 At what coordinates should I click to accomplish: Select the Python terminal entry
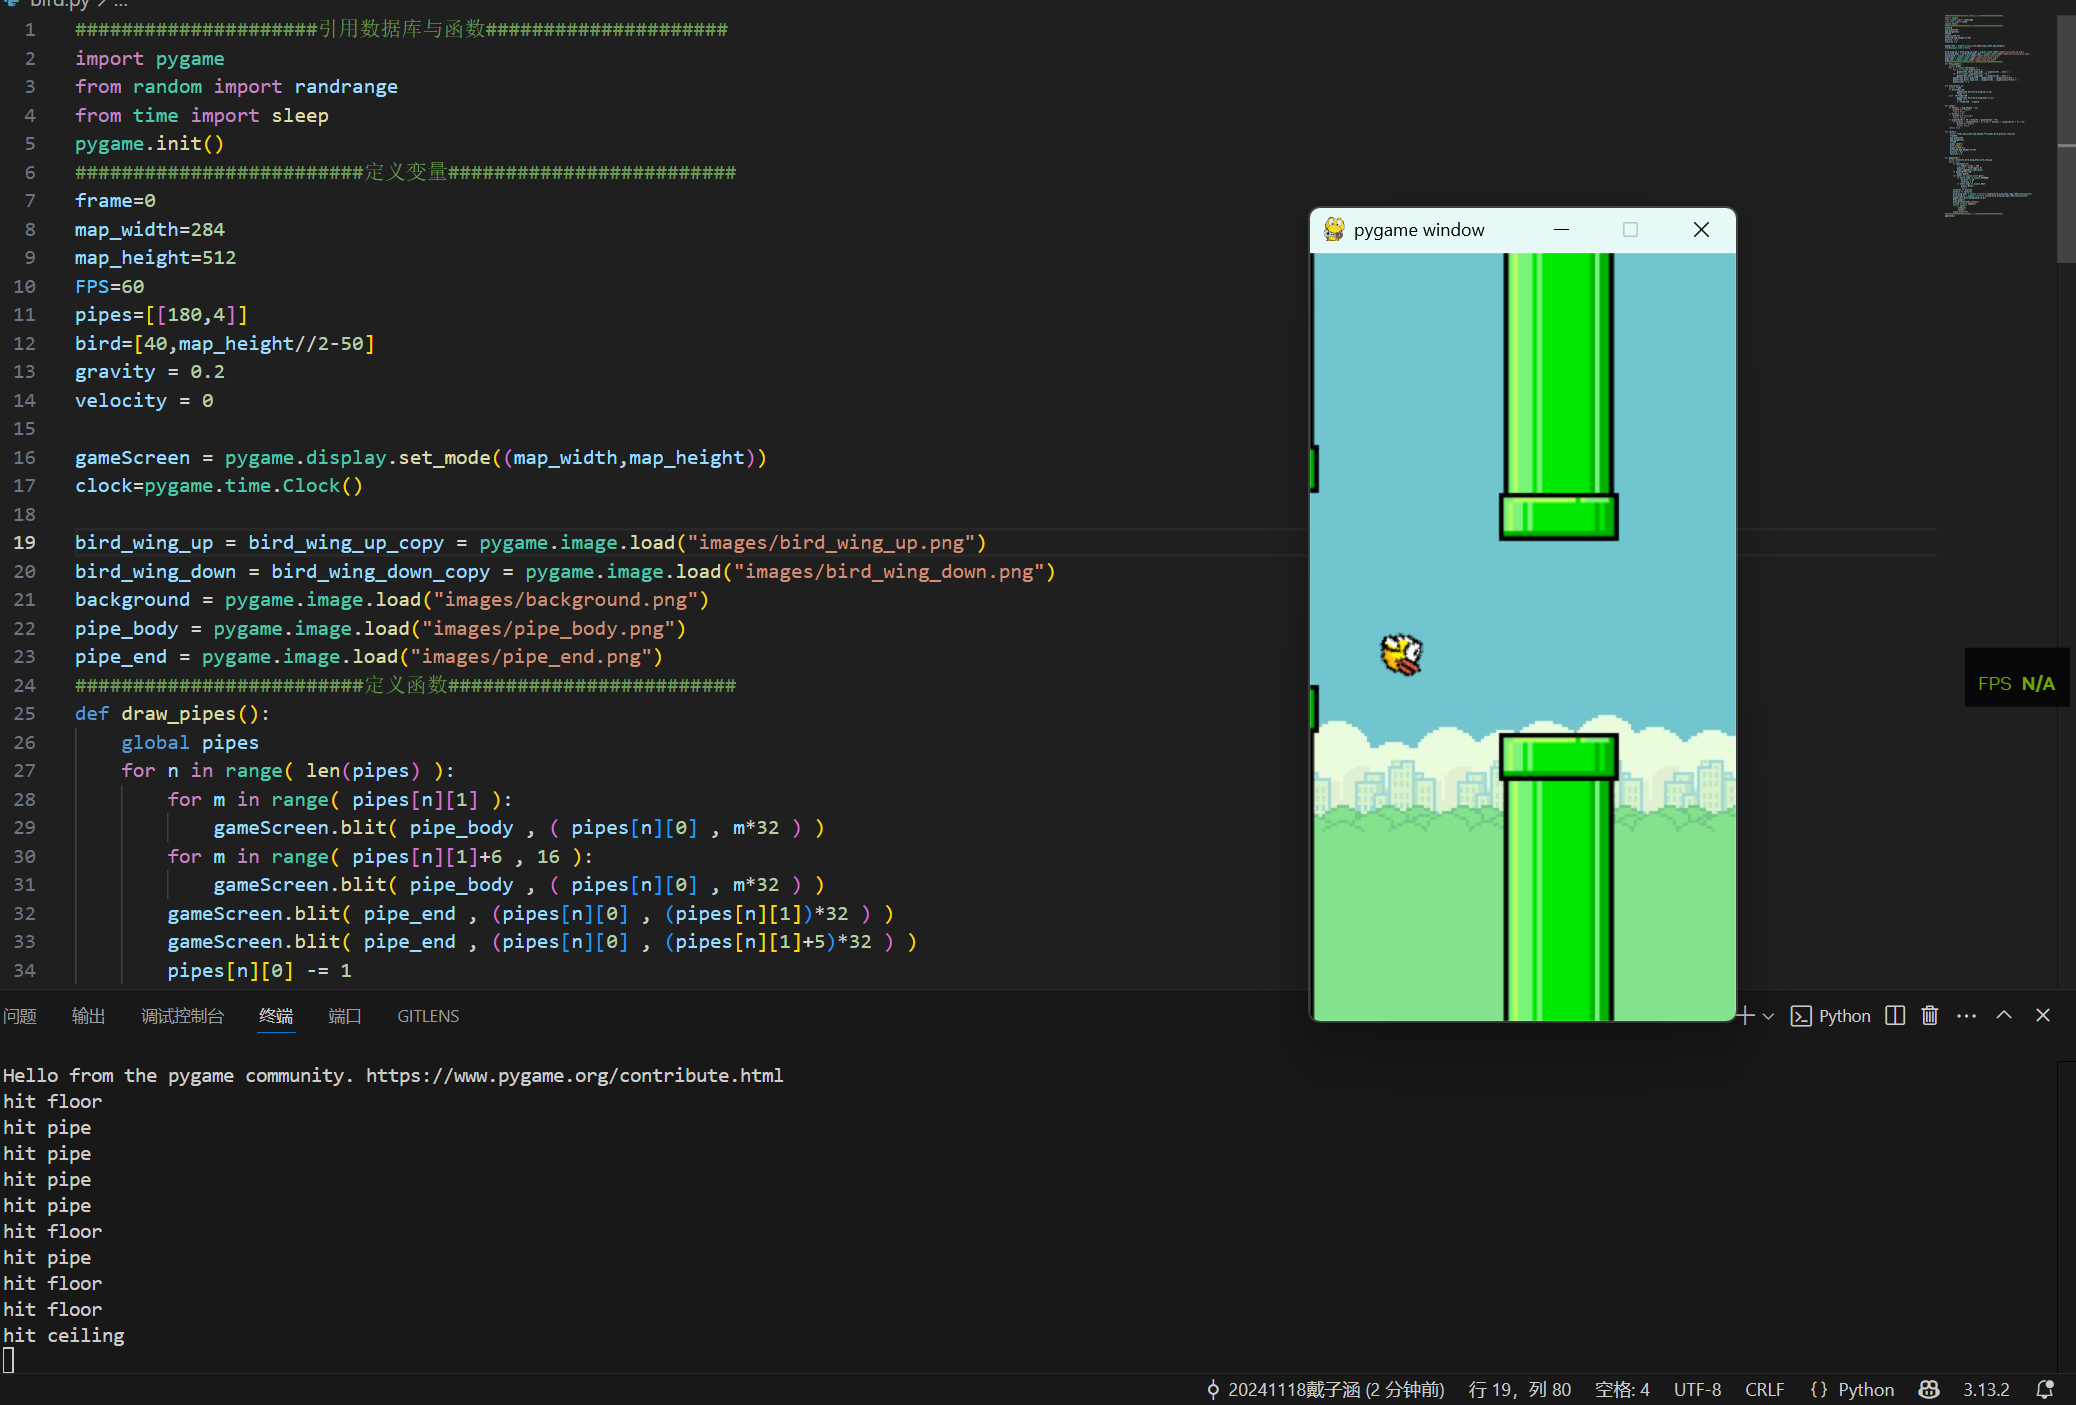[1830, 1016]
